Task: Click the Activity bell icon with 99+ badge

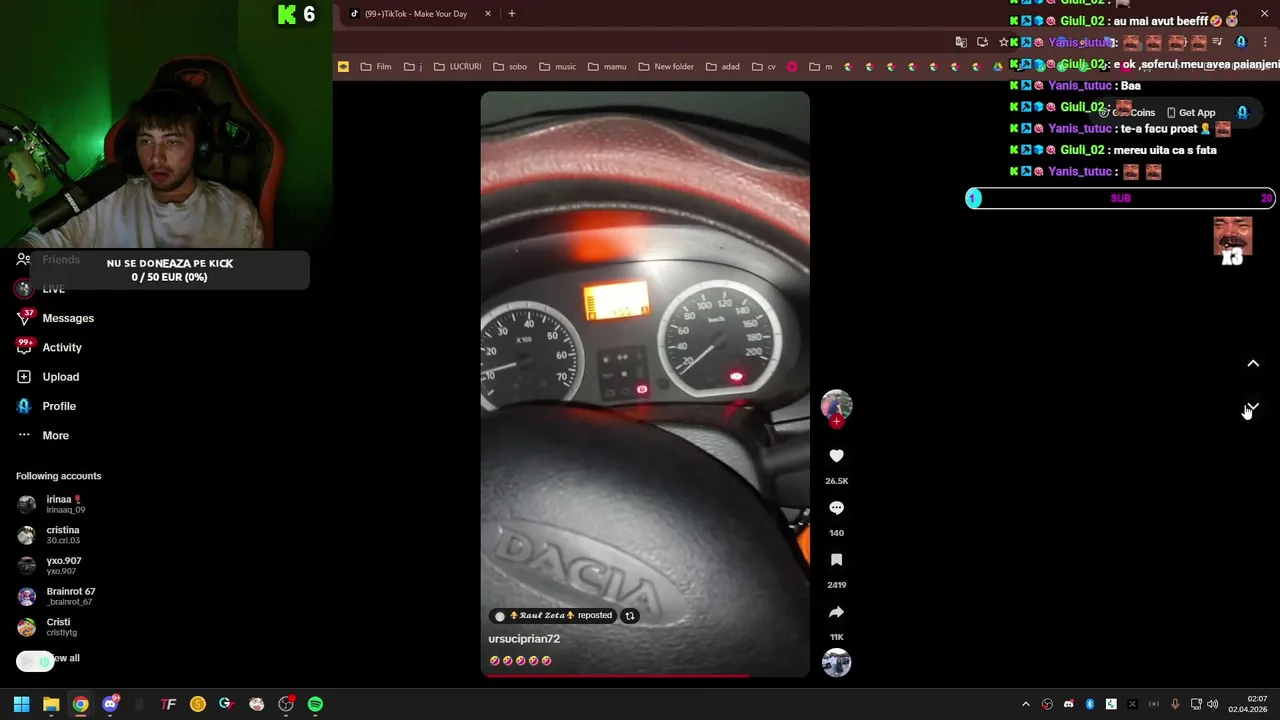Action: 24,347
